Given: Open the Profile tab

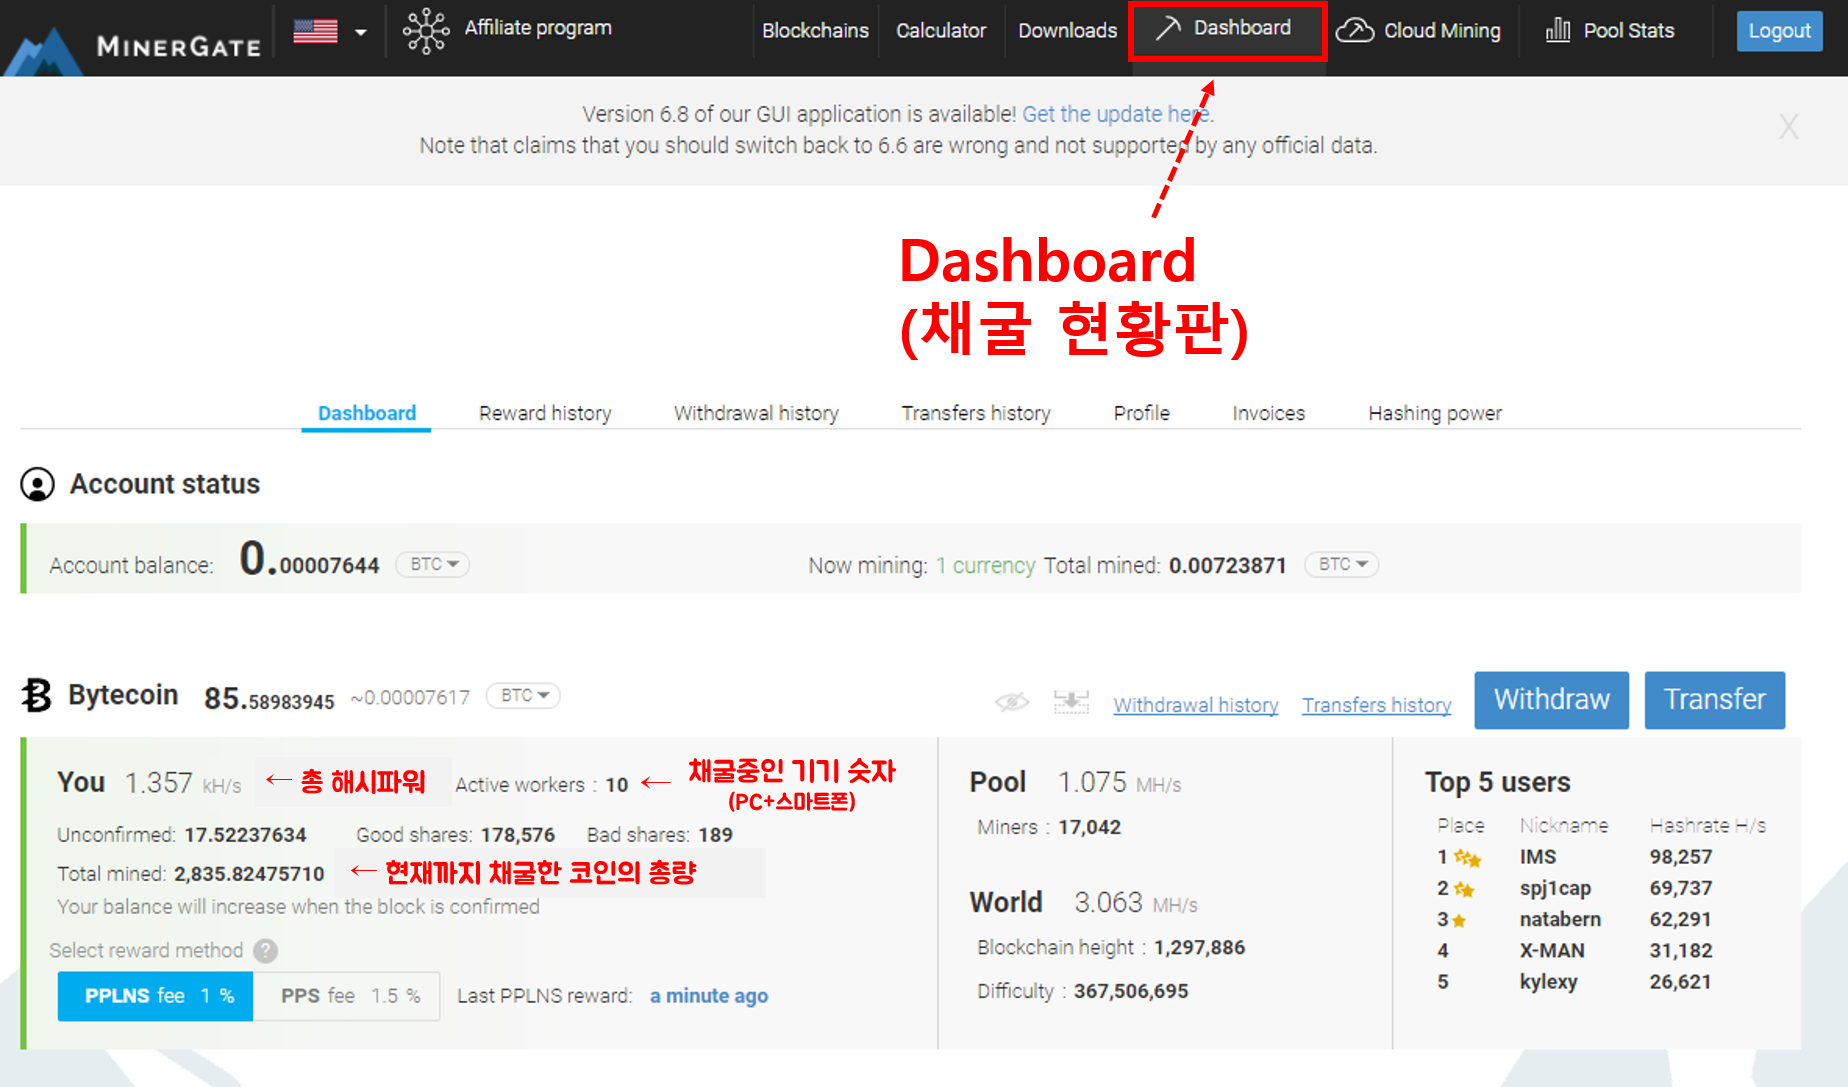Looking at the screenshot, I should tap(1142, 413).
